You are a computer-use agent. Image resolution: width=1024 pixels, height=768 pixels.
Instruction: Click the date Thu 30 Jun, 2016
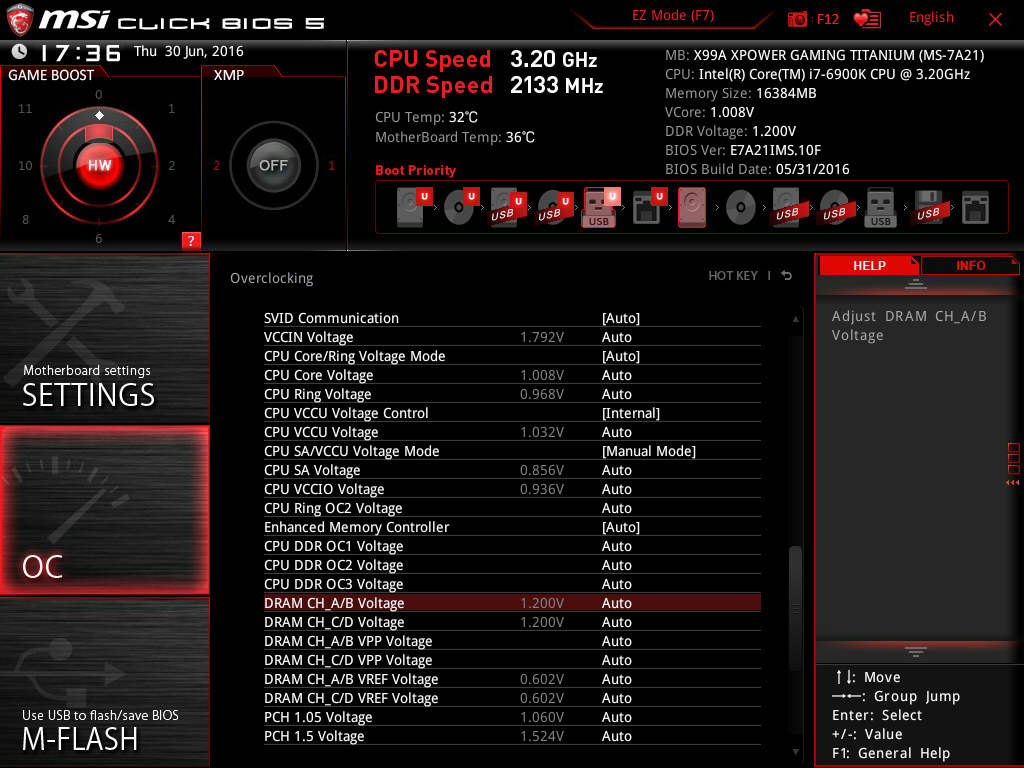click(189, 52)
